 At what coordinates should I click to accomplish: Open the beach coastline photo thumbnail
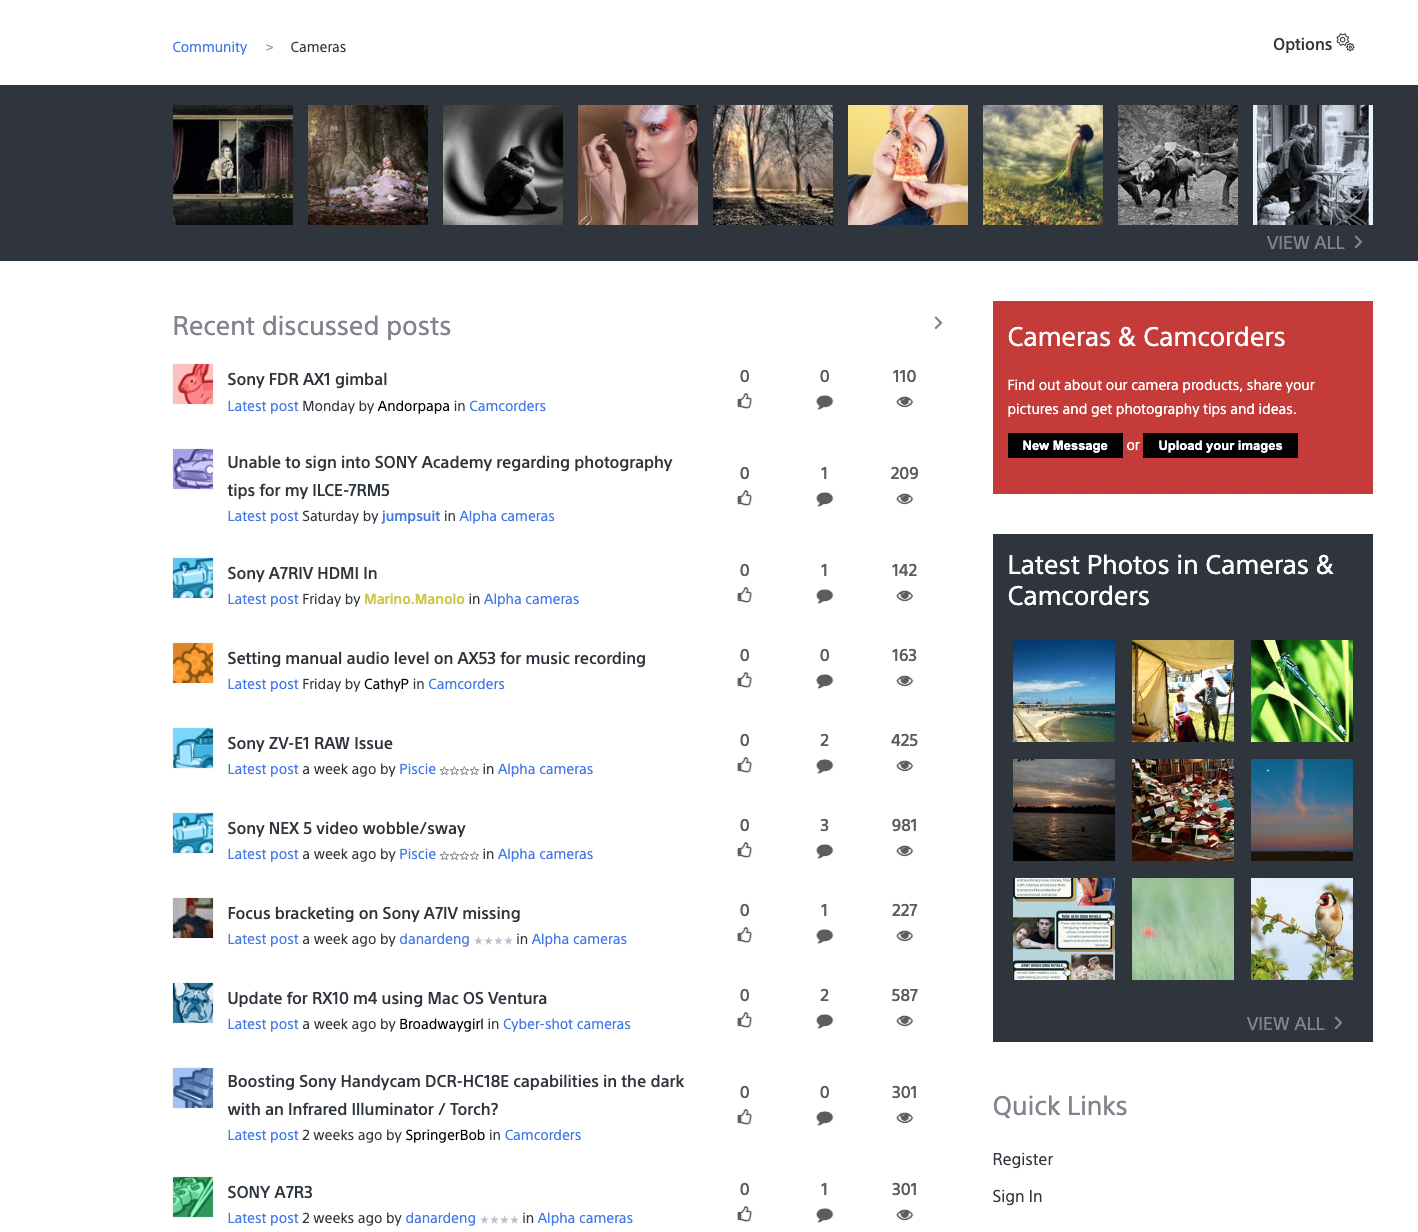tap(1064, 691)
